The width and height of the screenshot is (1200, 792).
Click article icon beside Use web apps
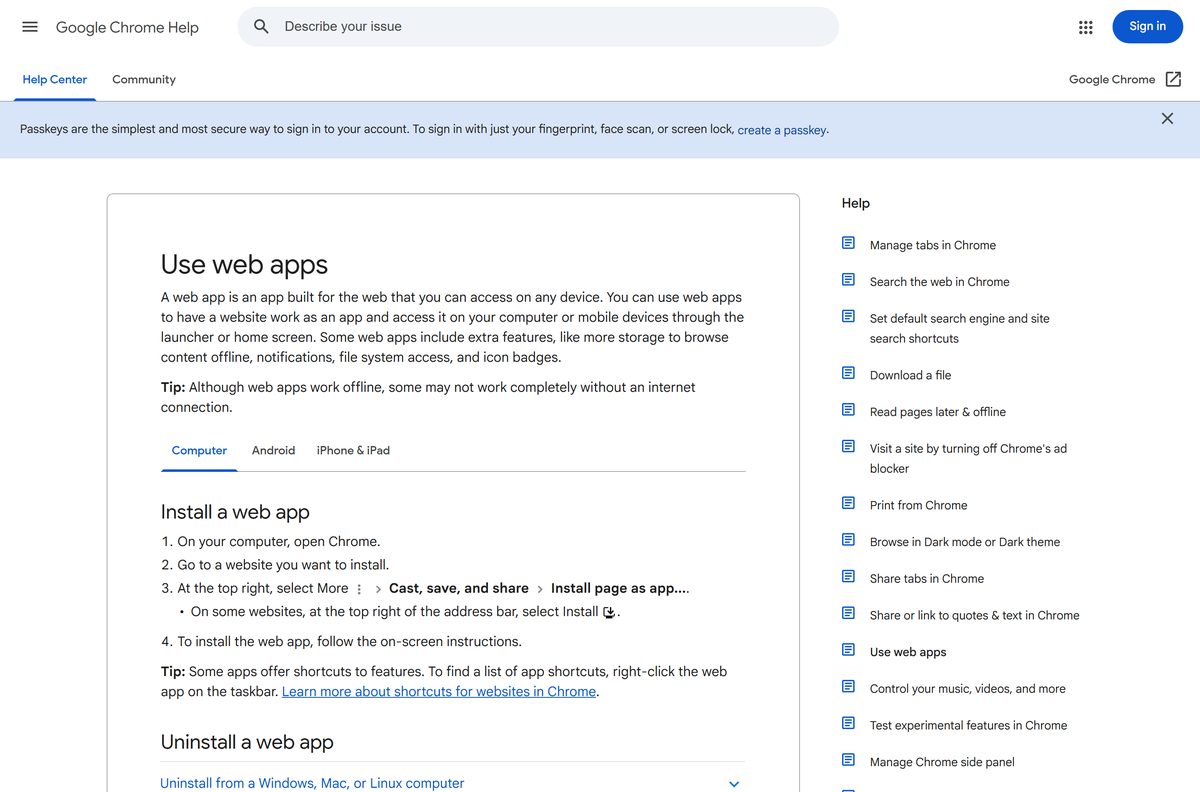tap(848, 650)
